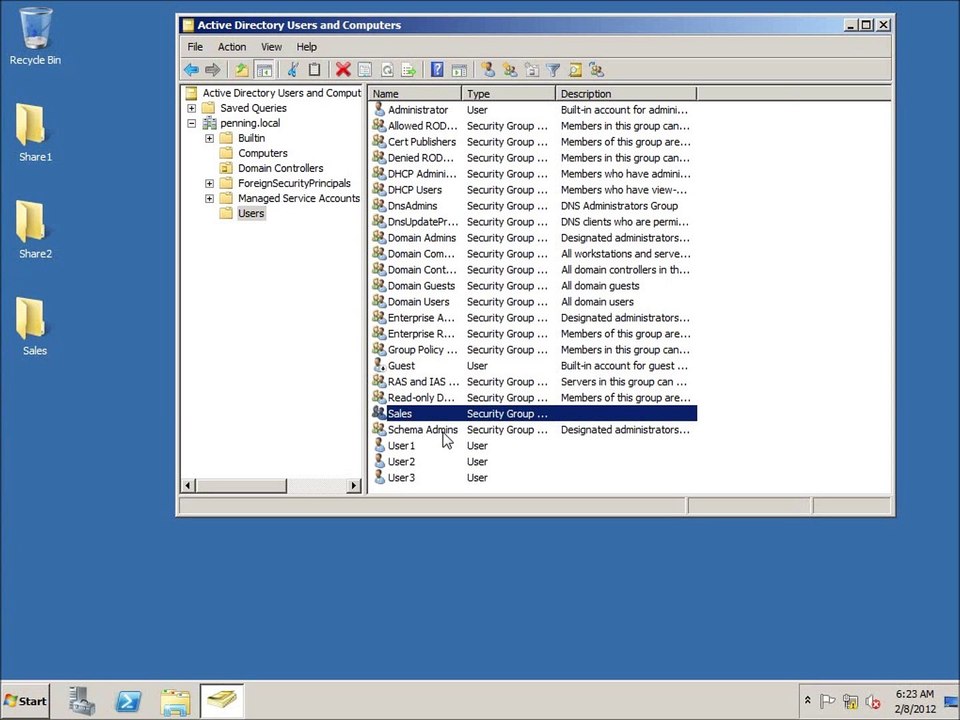960x720 pixels.
Task: Select the Sales desktop folder
Action: tap(35, 326)
